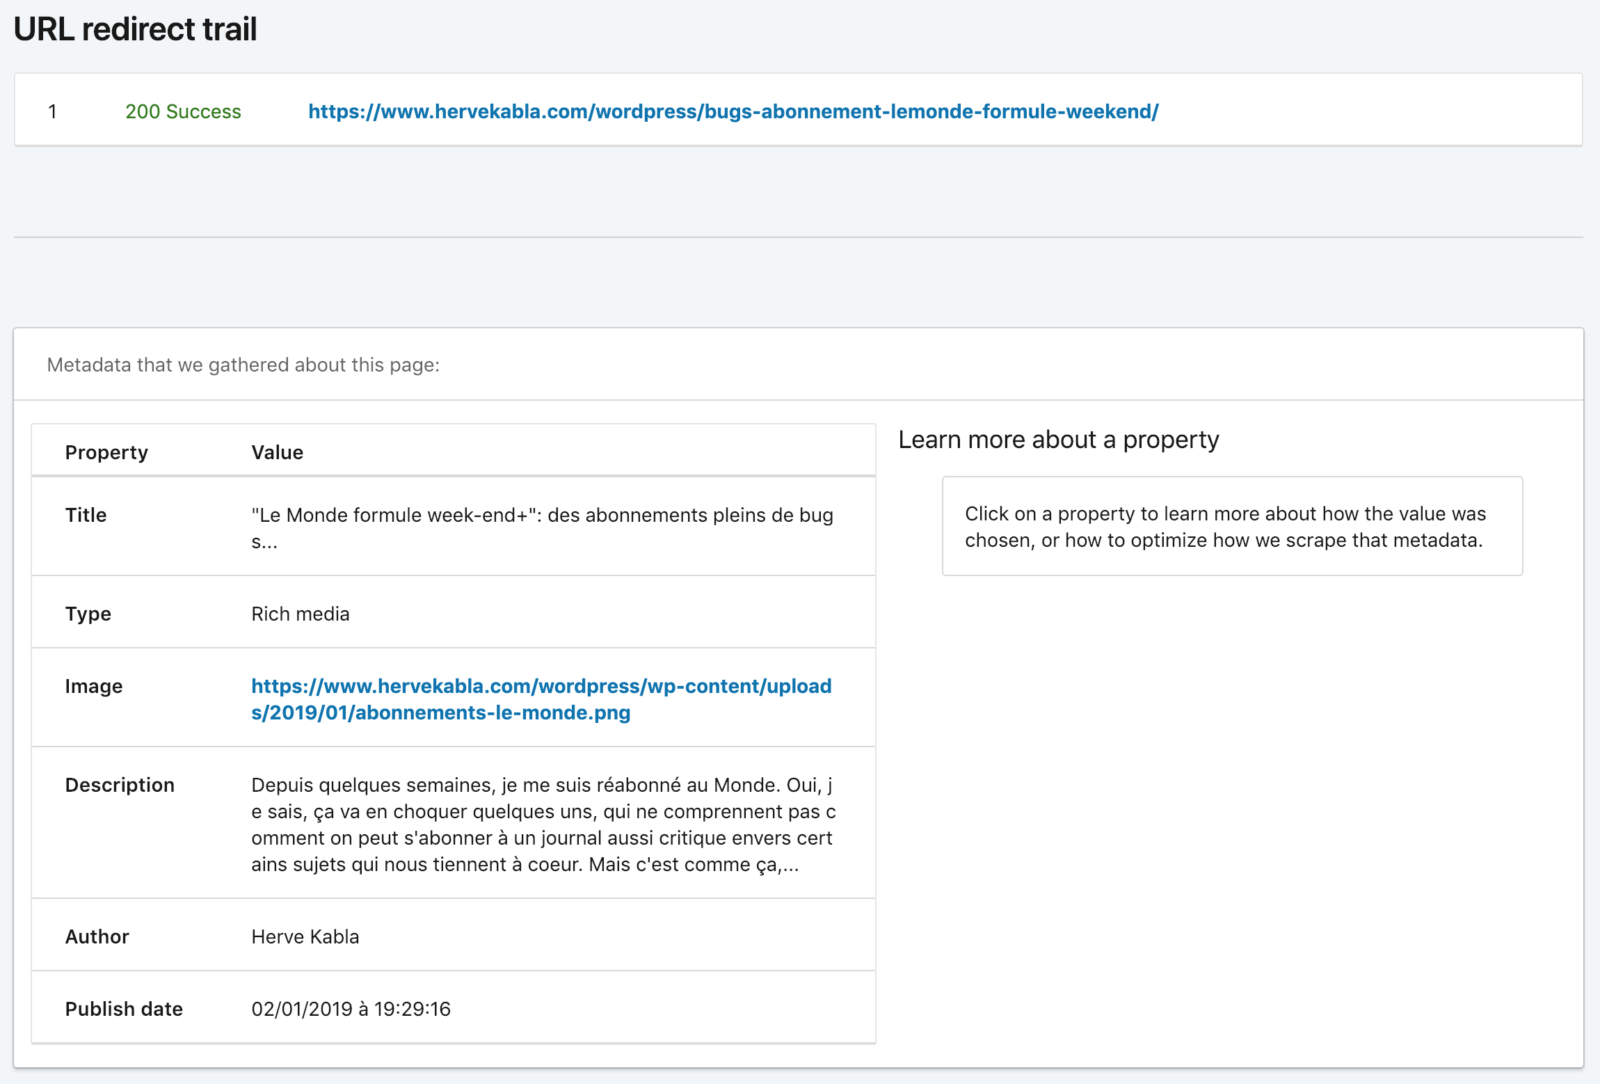Select the 'Herve Kabla' author value
Screen dimensions: 1600x1084
(305, 937)
